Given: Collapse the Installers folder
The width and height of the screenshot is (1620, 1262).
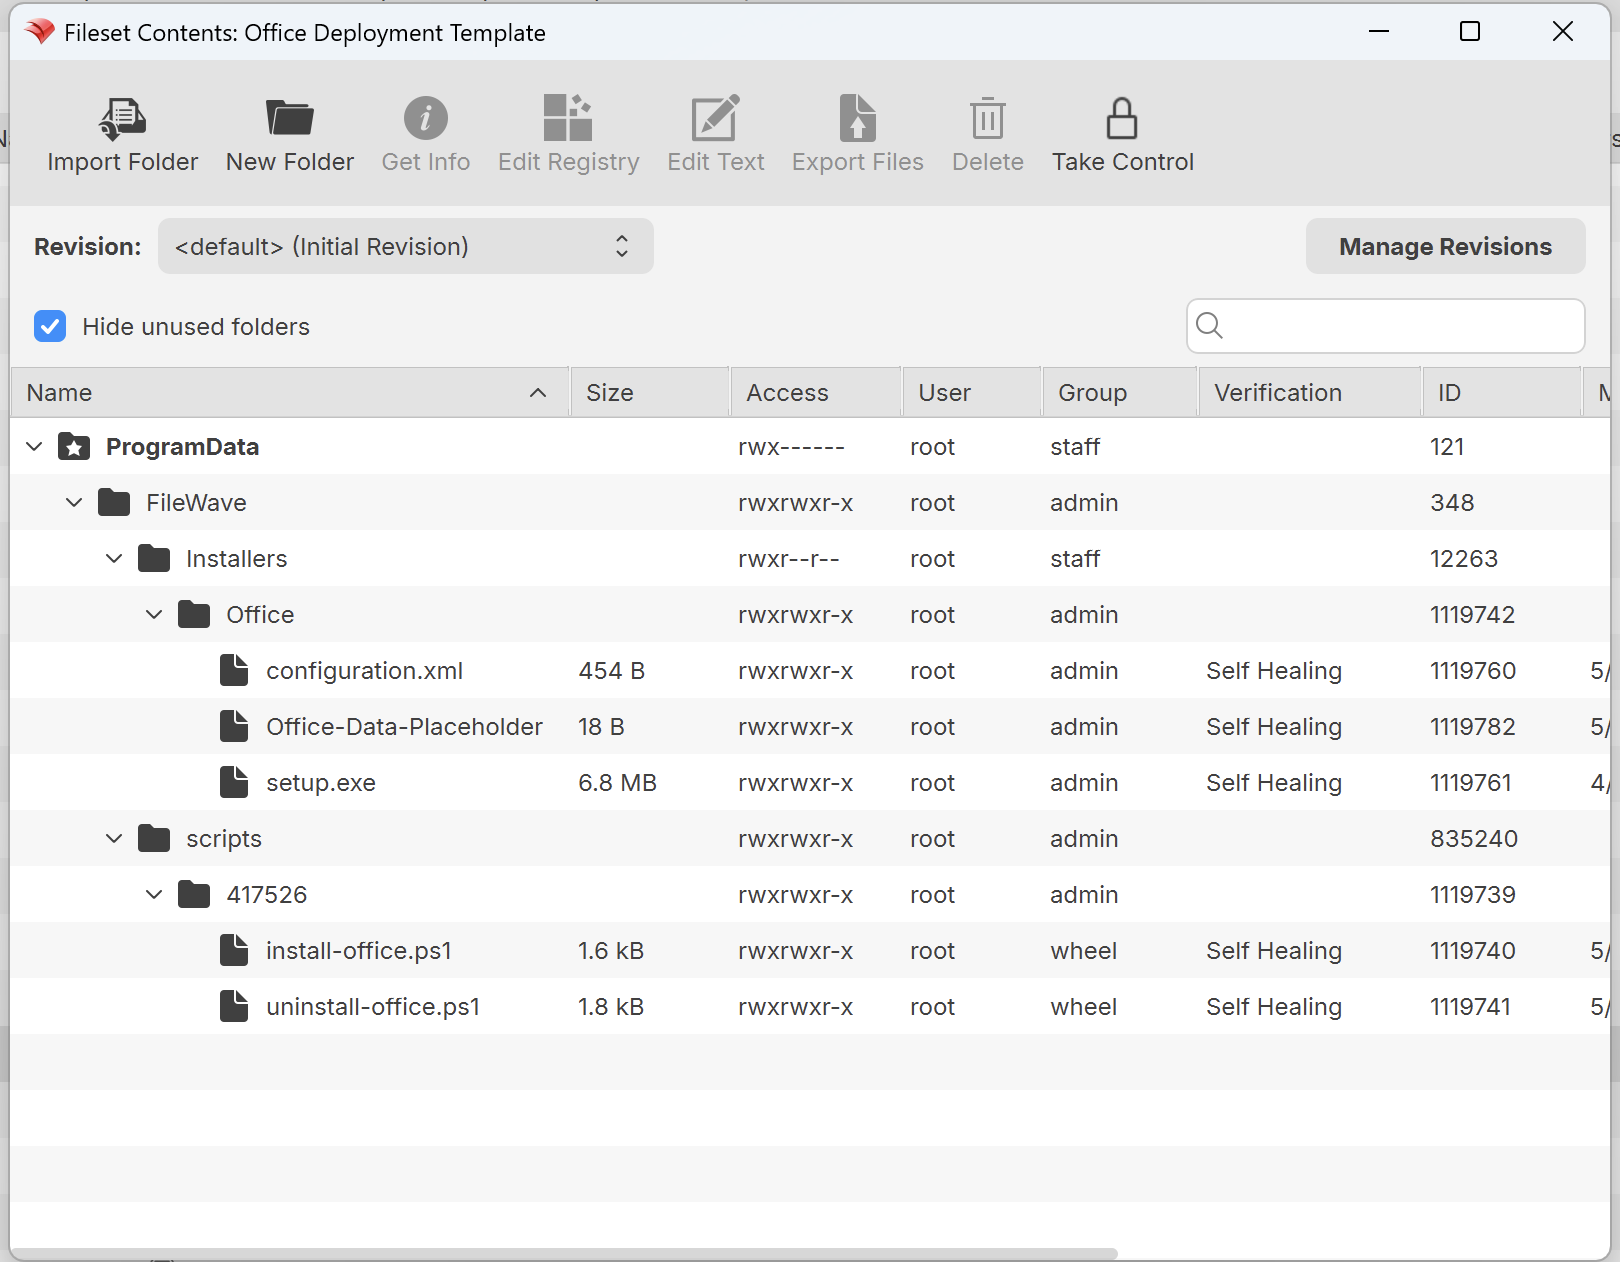Looking at the screenshot, I should 114,559.
